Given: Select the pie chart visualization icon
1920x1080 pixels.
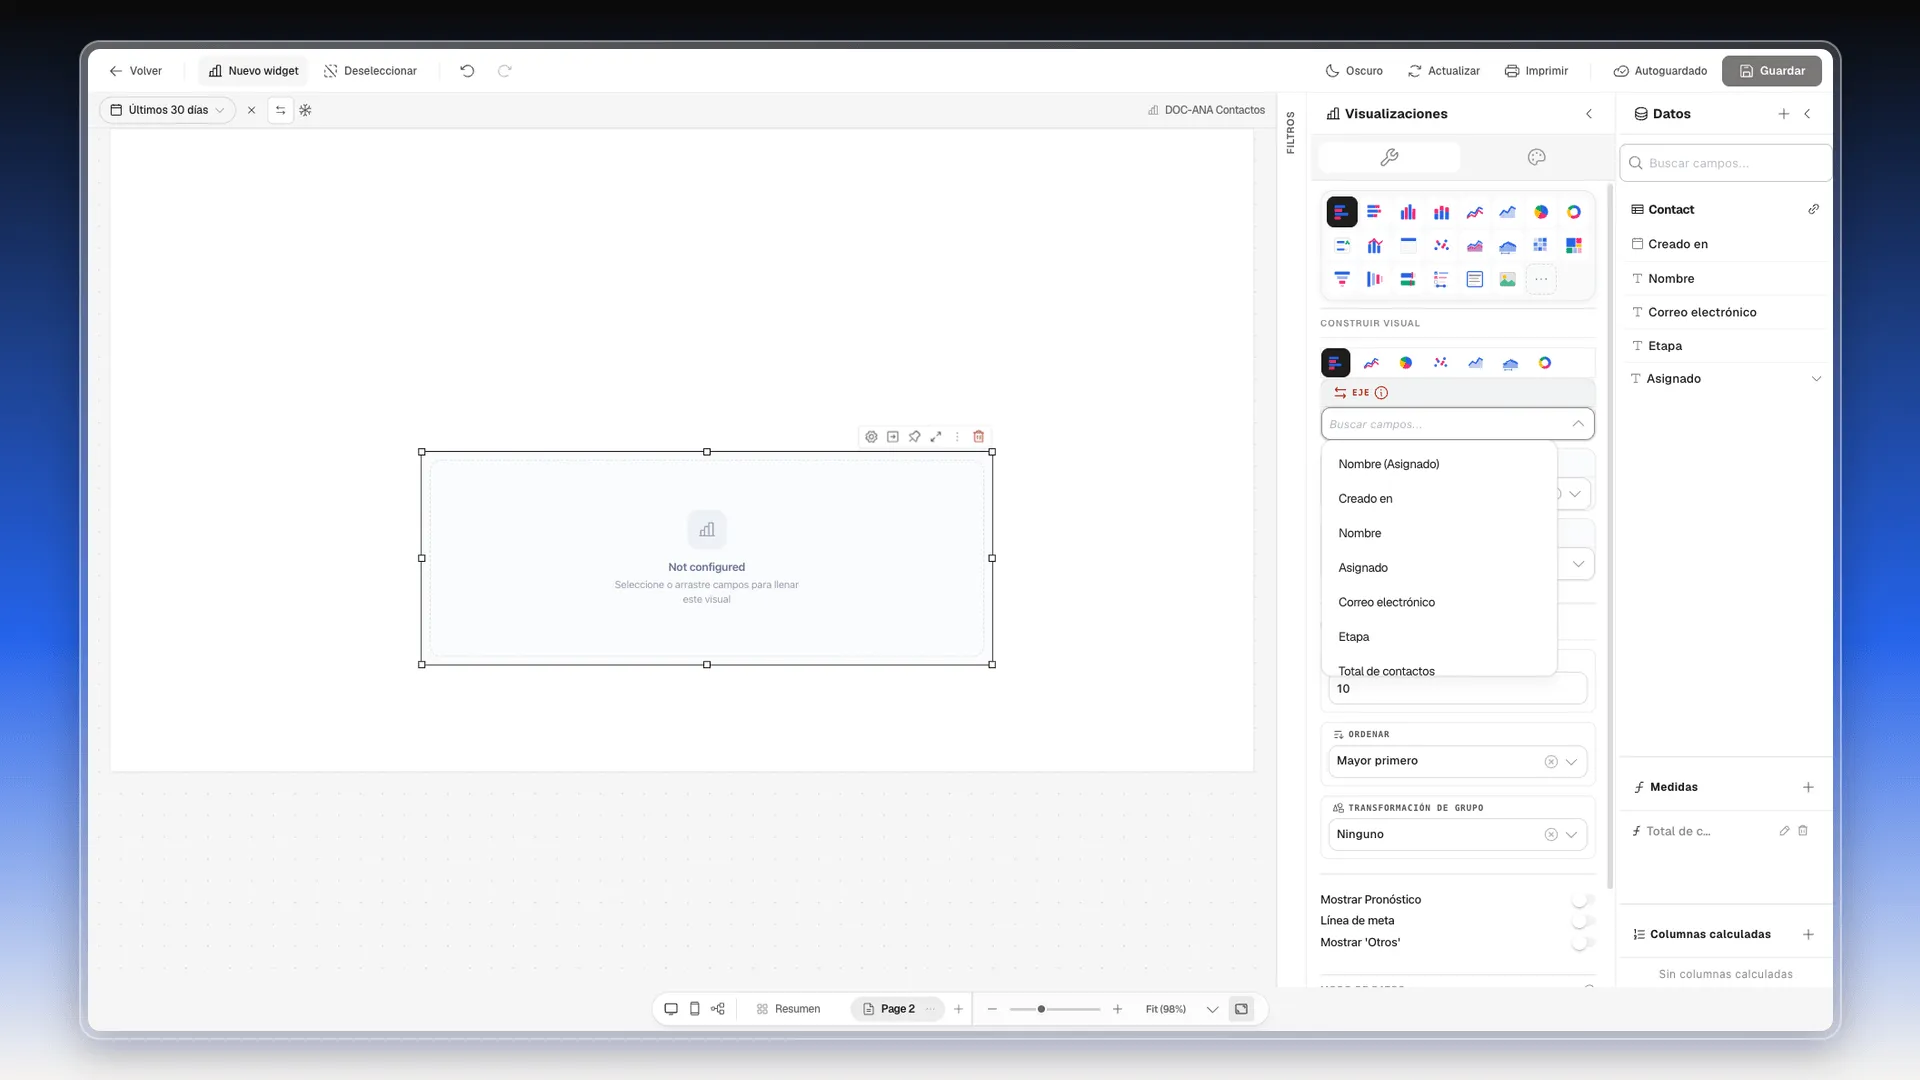Looking at the screenshot, I should [1540, 212].
